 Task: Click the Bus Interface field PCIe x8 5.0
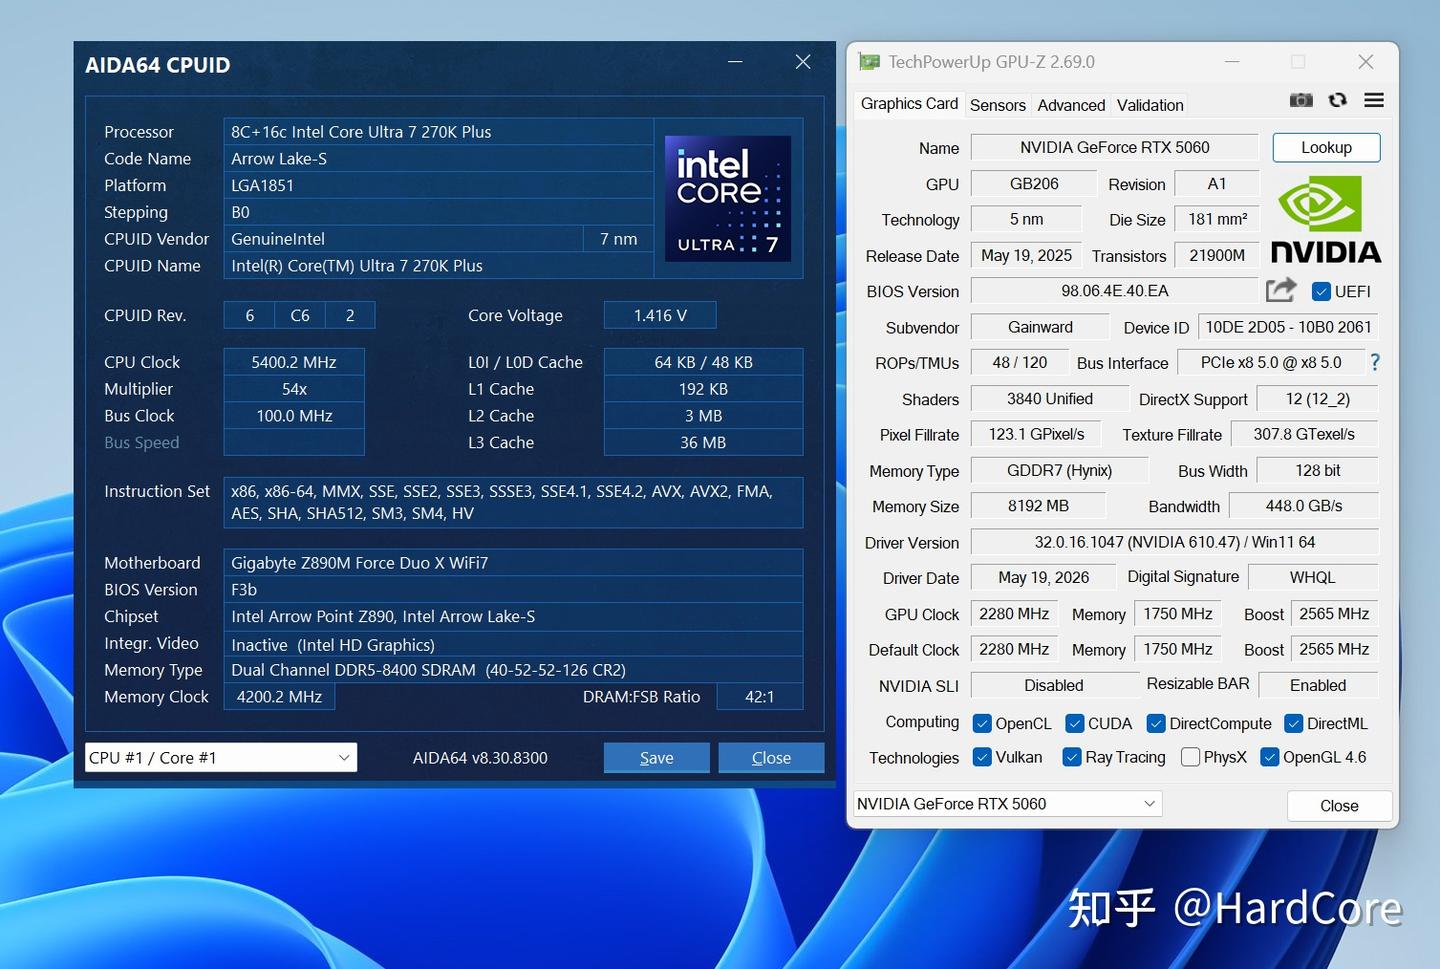point(1271,362)
